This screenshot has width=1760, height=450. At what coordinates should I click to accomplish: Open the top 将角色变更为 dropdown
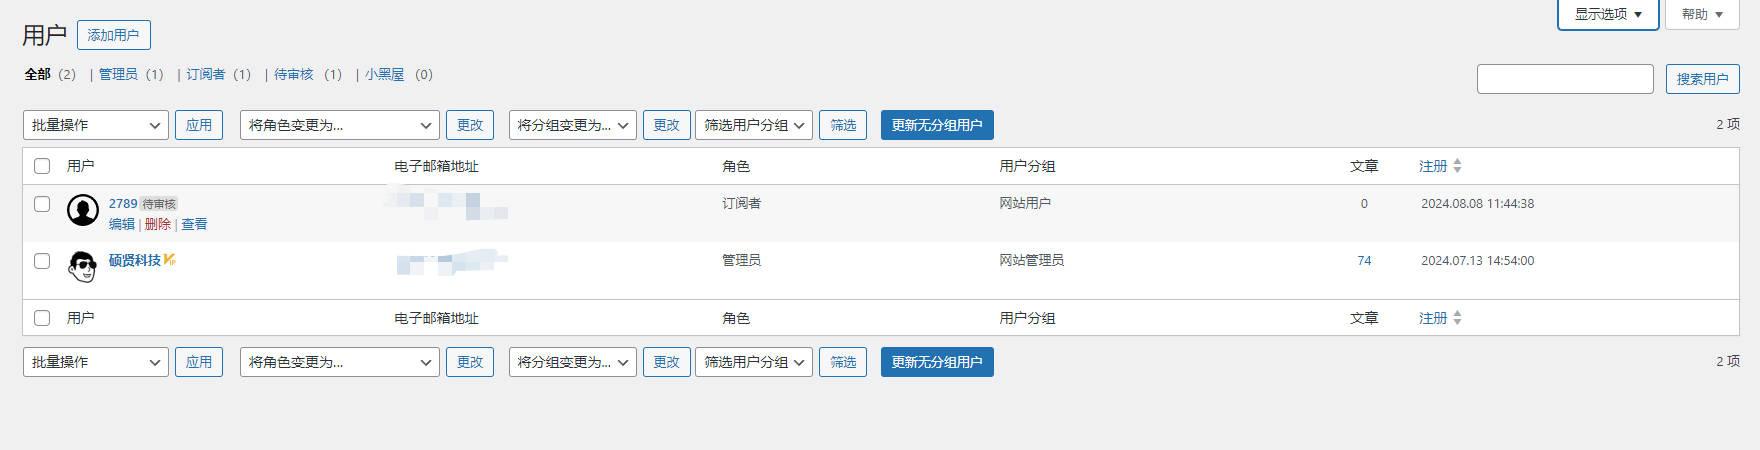pyautogui.click(x=340, y=125)
